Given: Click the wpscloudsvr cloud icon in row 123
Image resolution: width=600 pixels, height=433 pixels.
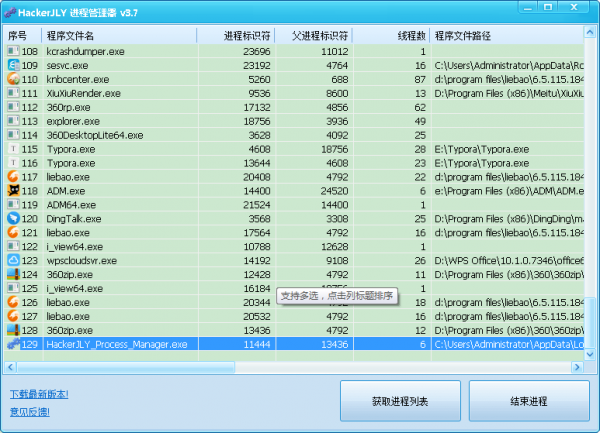Looking at the screenshot, I should coord(13,260).
